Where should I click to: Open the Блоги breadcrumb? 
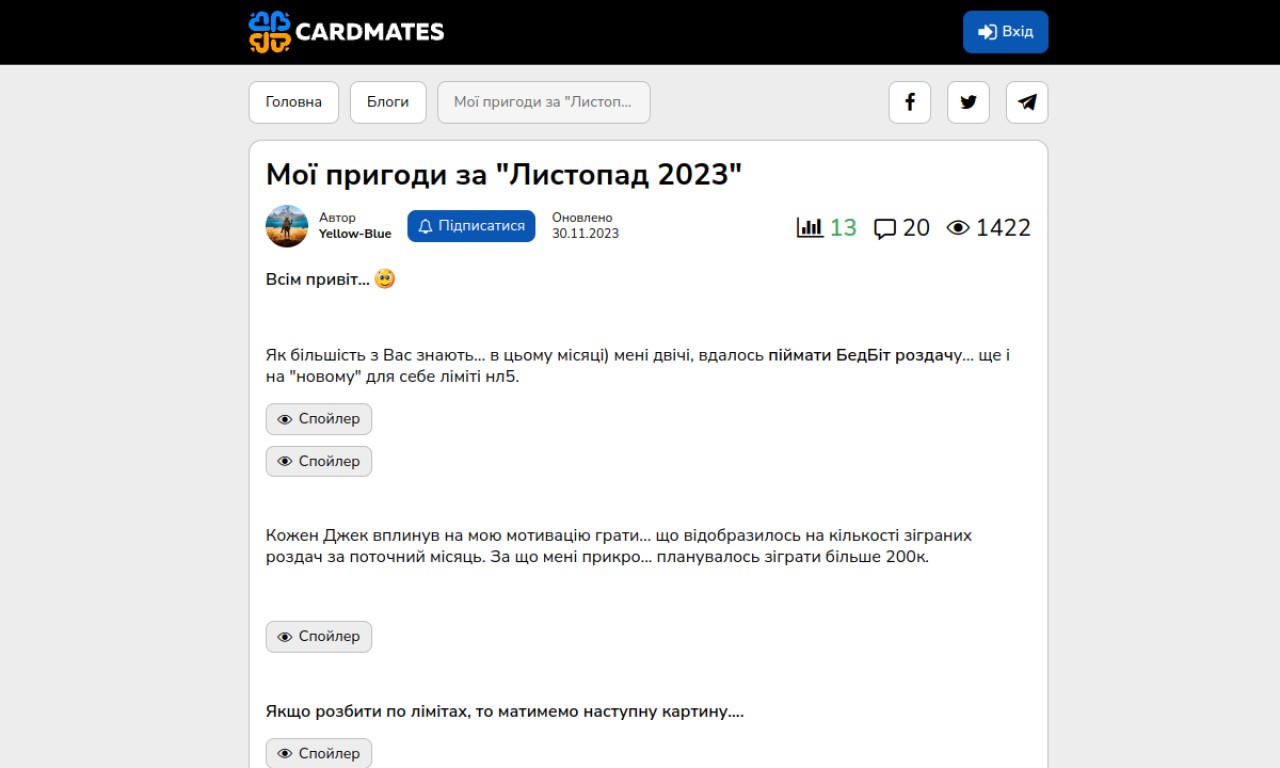pos(388,102)
